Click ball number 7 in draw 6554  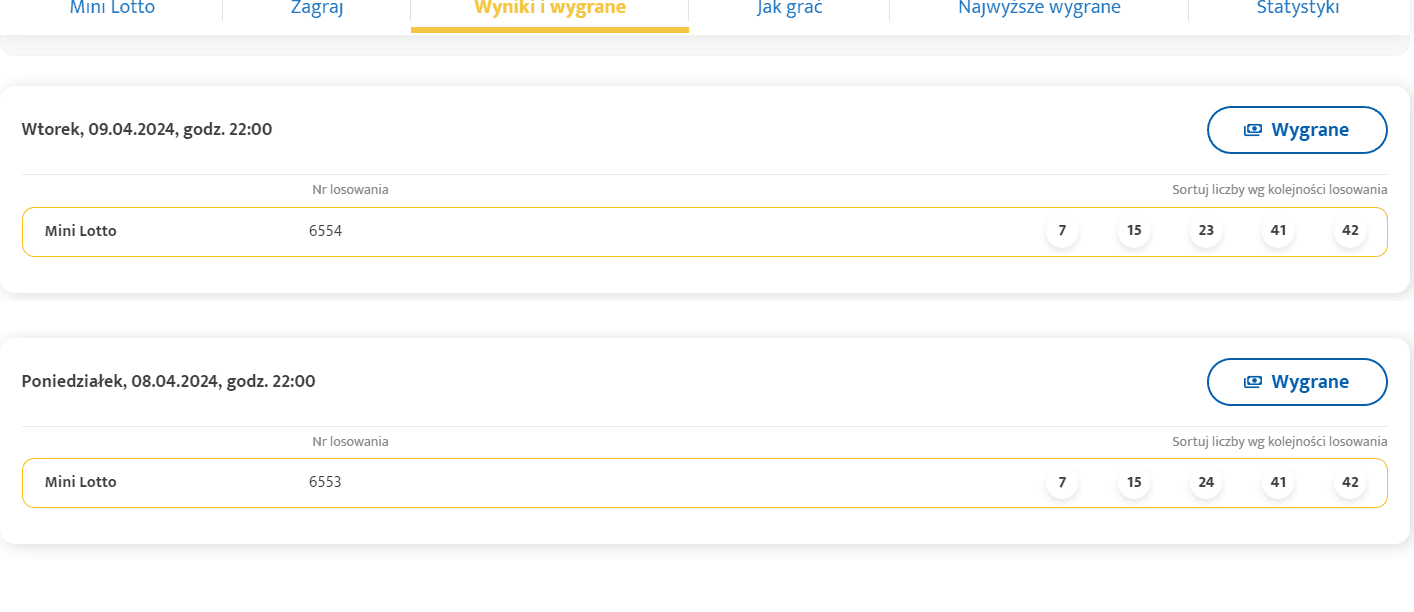(x=1062, y=231)
